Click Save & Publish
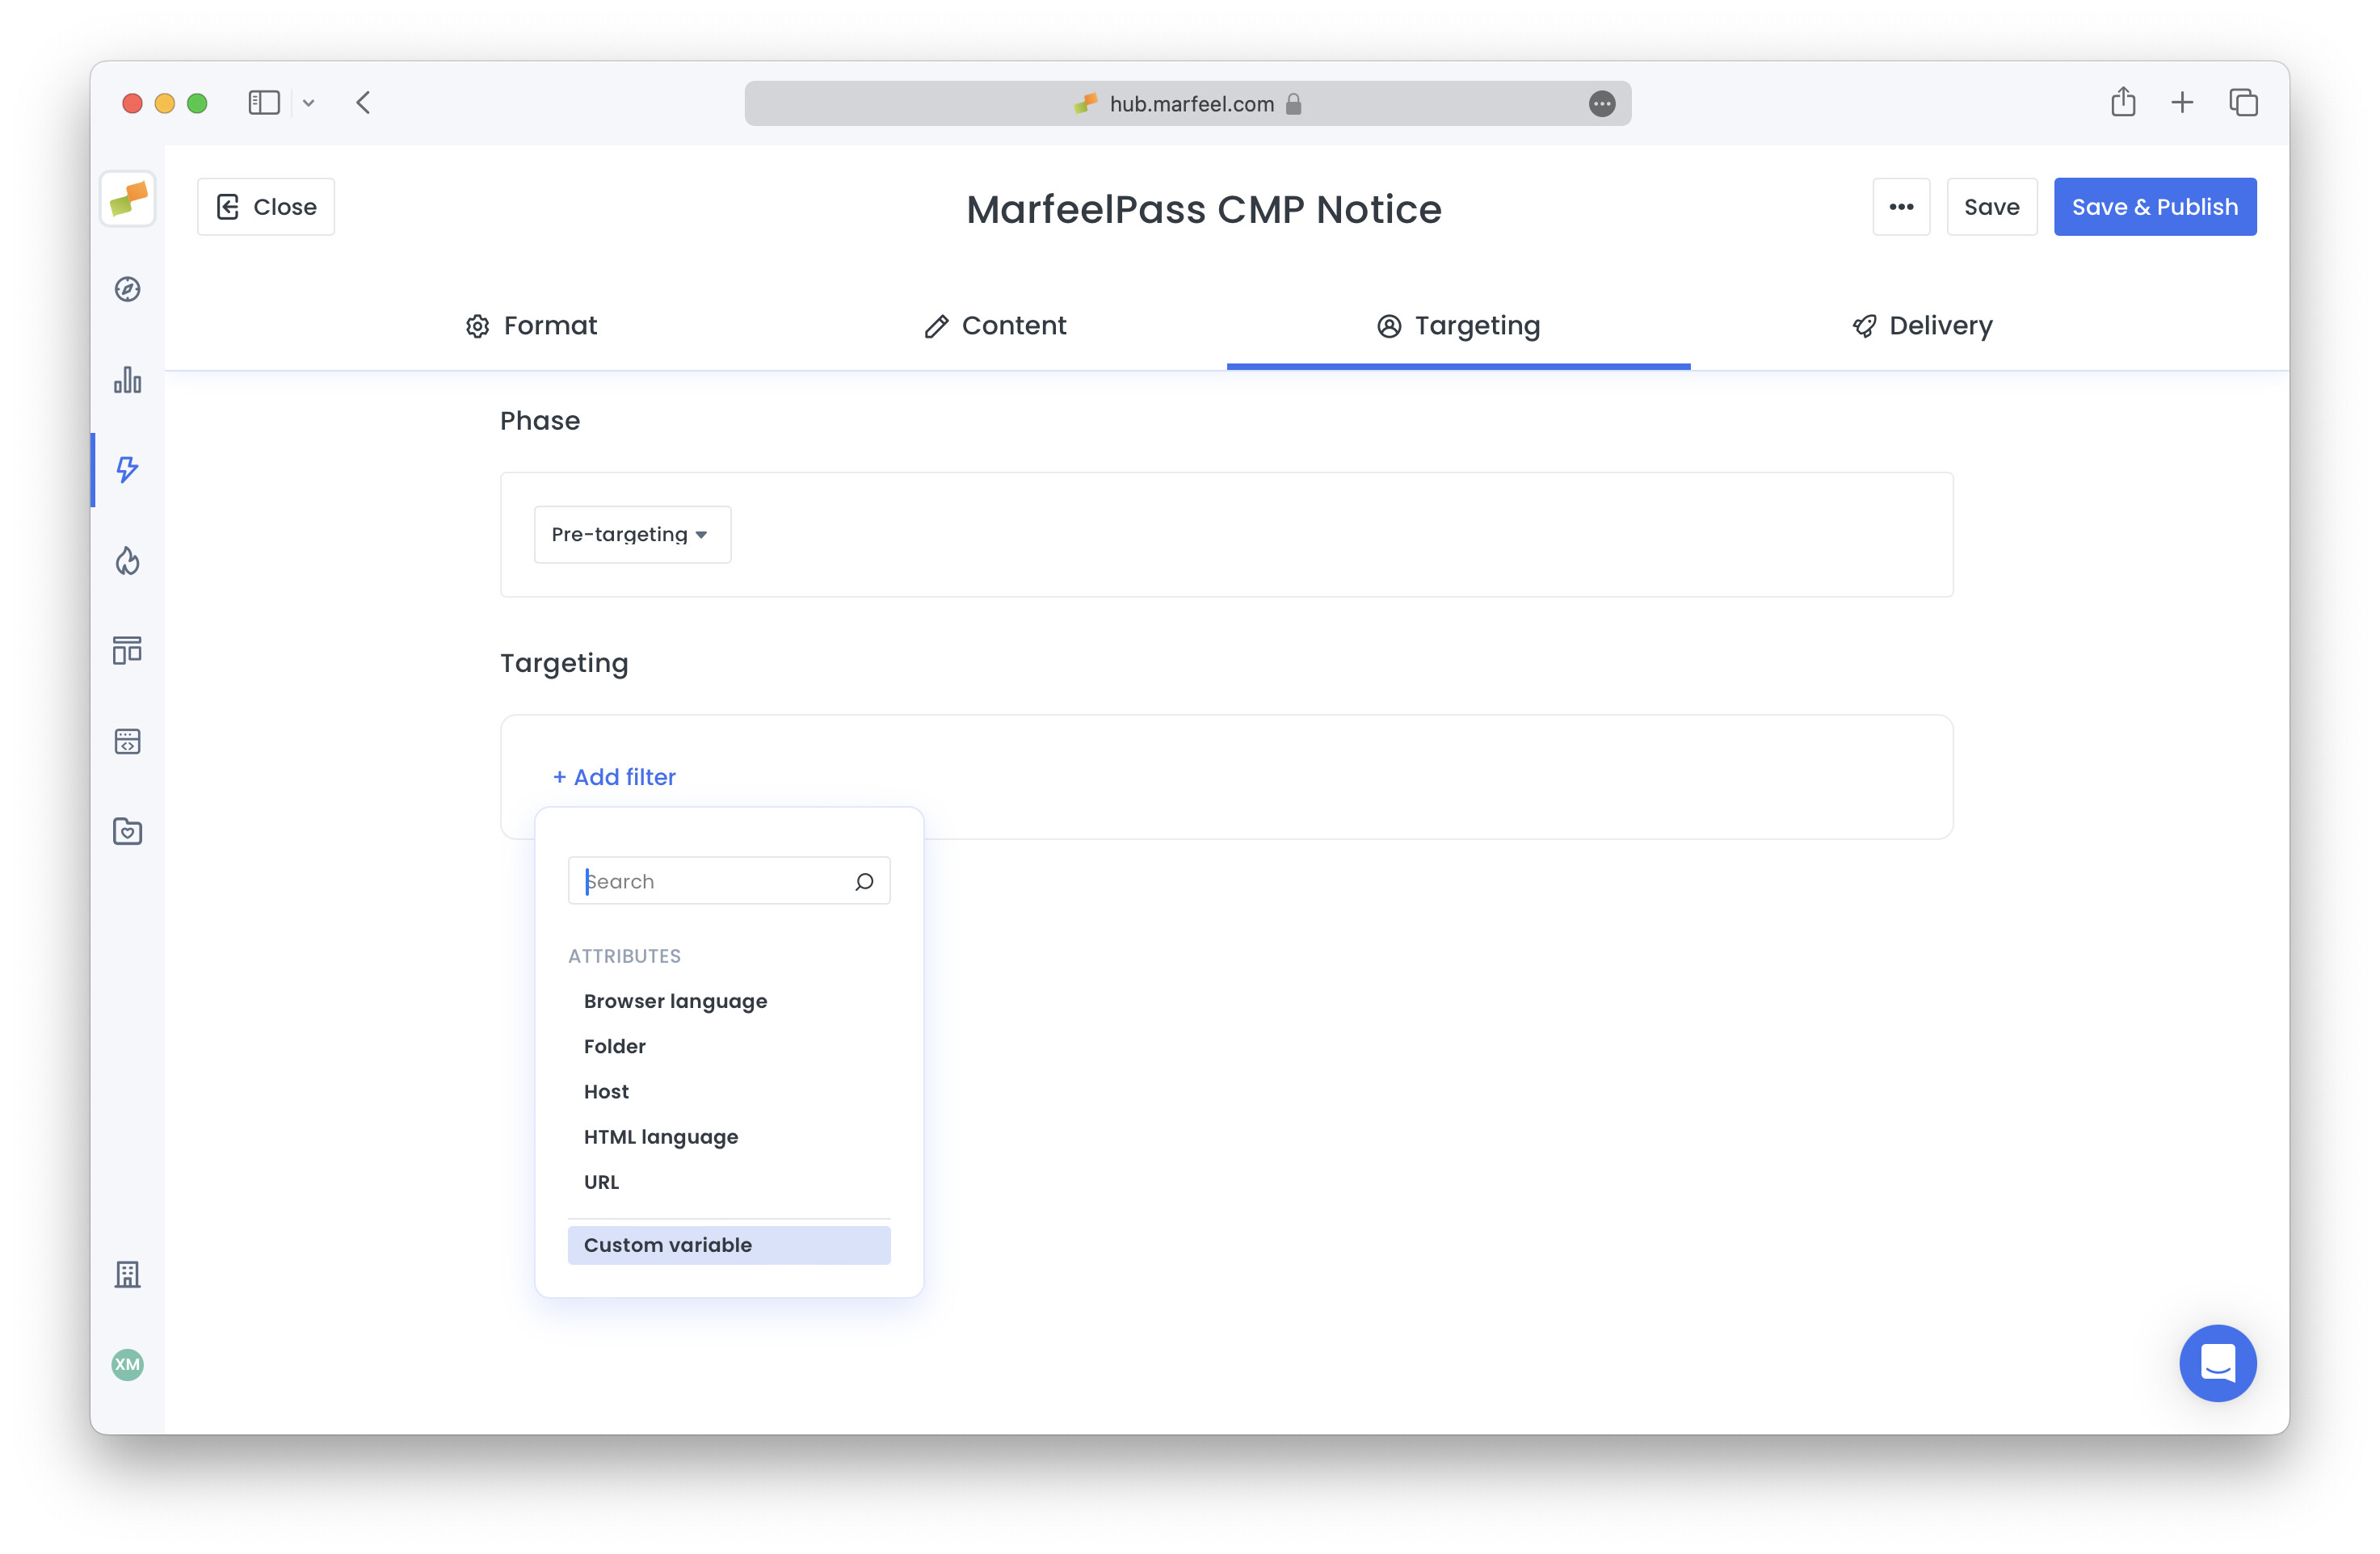 tap(2153, 206)
